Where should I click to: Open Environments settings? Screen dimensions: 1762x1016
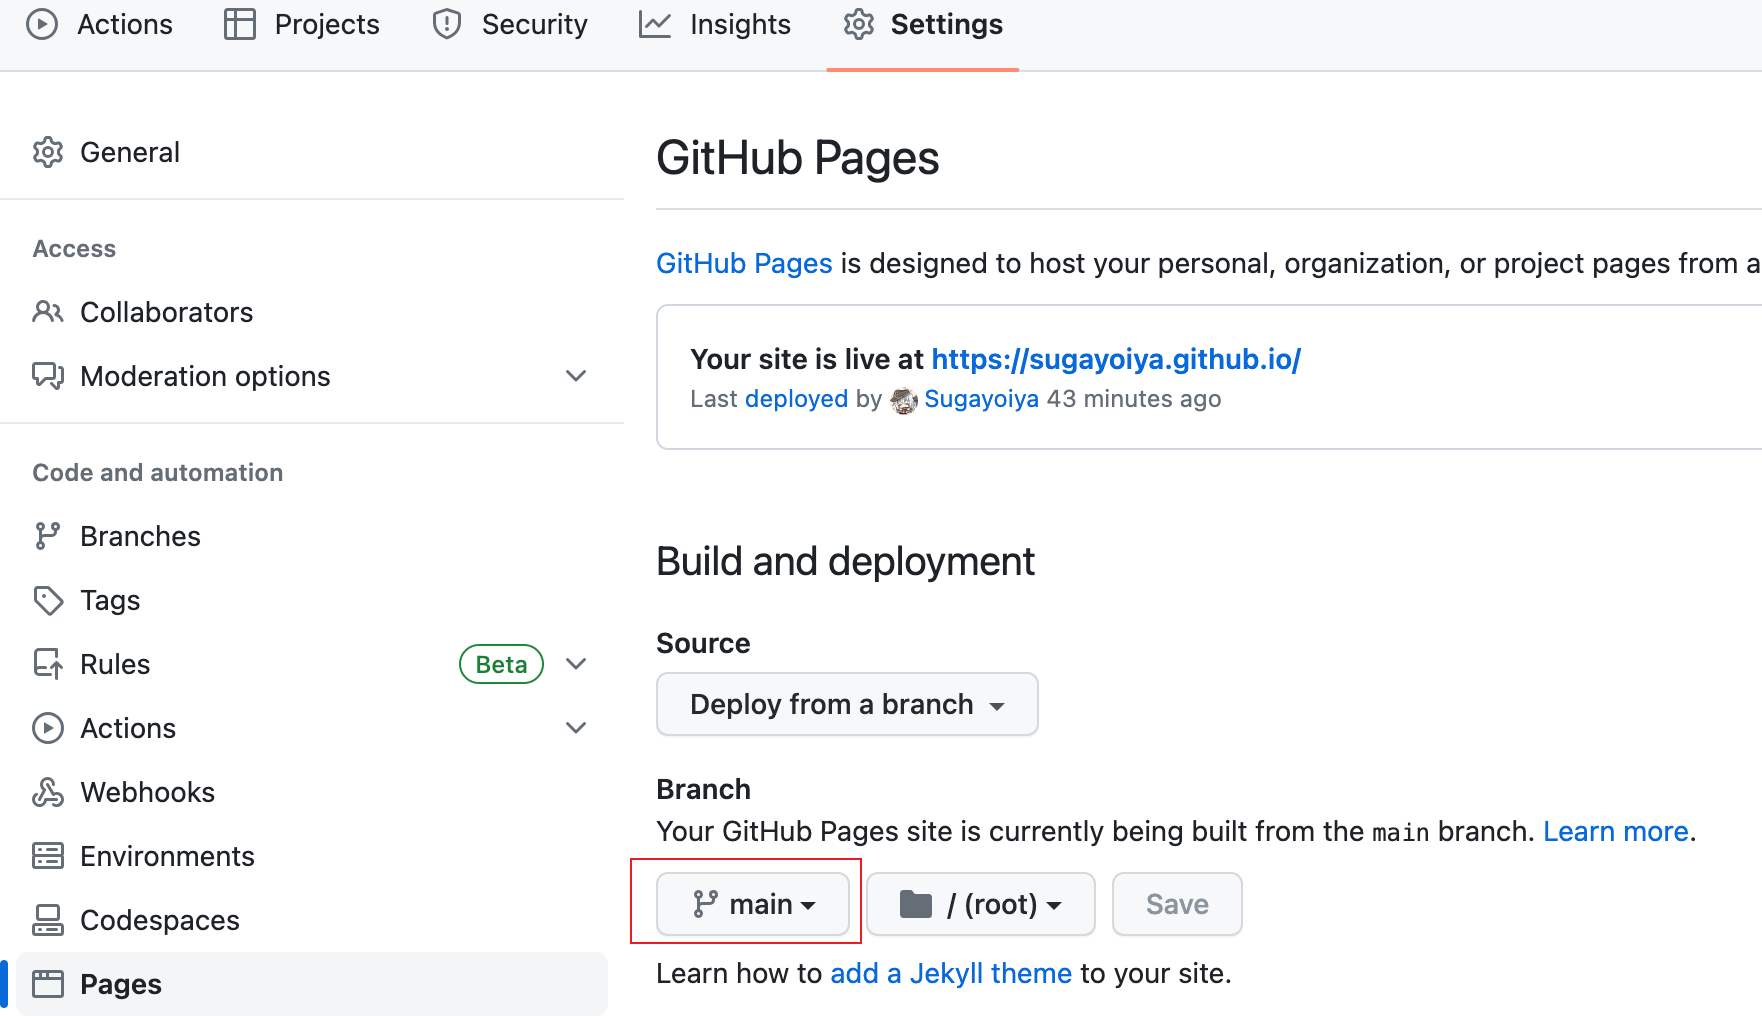coord(312,856)
